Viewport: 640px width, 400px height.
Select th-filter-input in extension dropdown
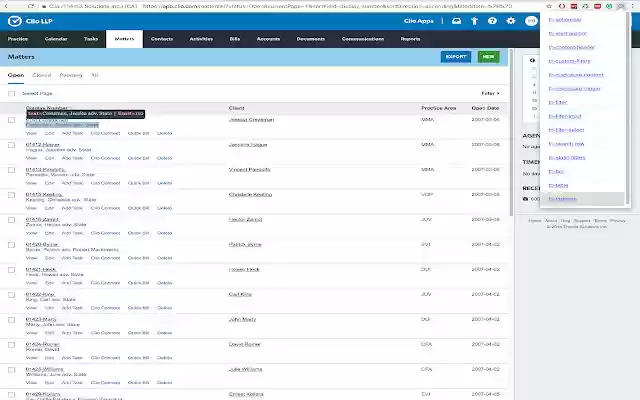[564, 116]
